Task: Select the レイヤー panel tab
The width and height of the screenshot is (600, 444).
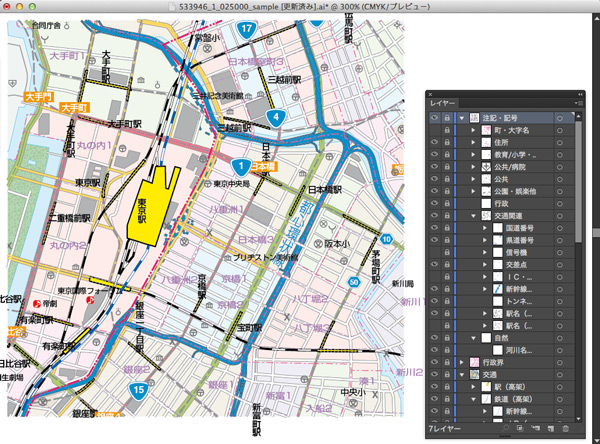Action: click(x=444, y=103)
